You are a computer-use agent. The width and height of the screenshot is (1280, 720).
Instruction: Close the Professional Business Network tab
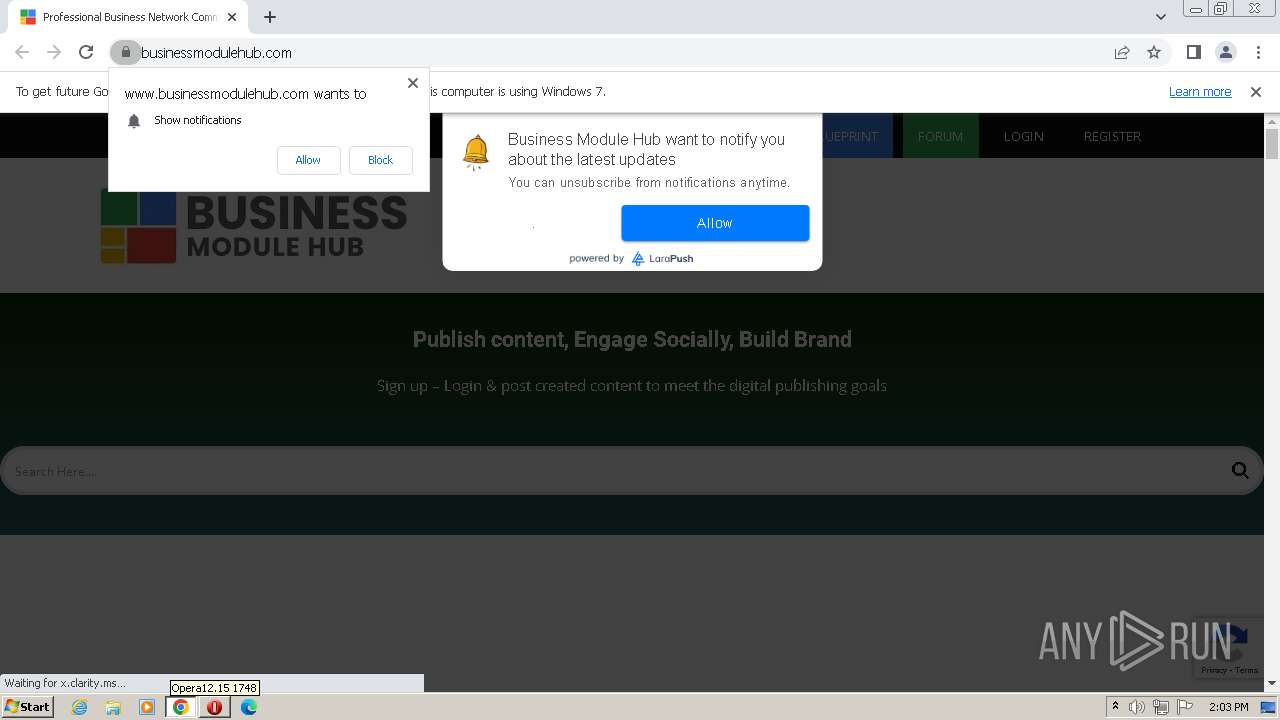click(233, 17)
